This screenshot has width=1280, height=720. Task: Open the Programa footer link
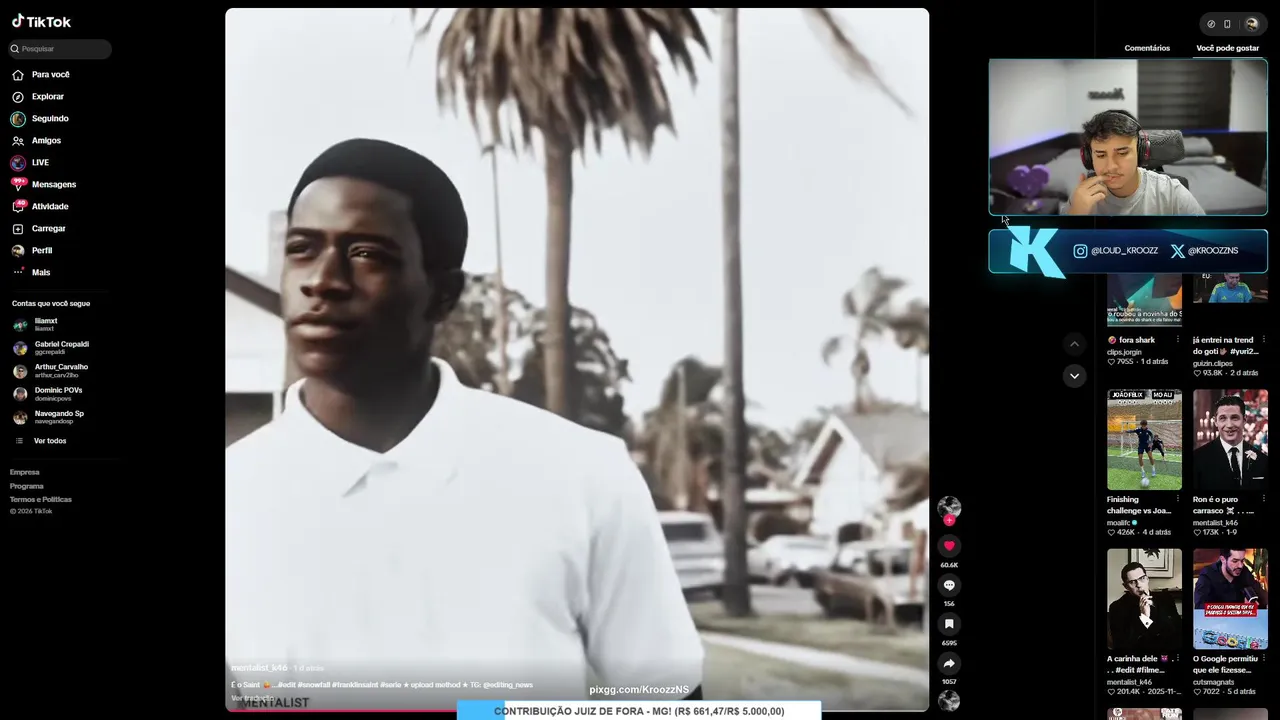pos(27,486)
